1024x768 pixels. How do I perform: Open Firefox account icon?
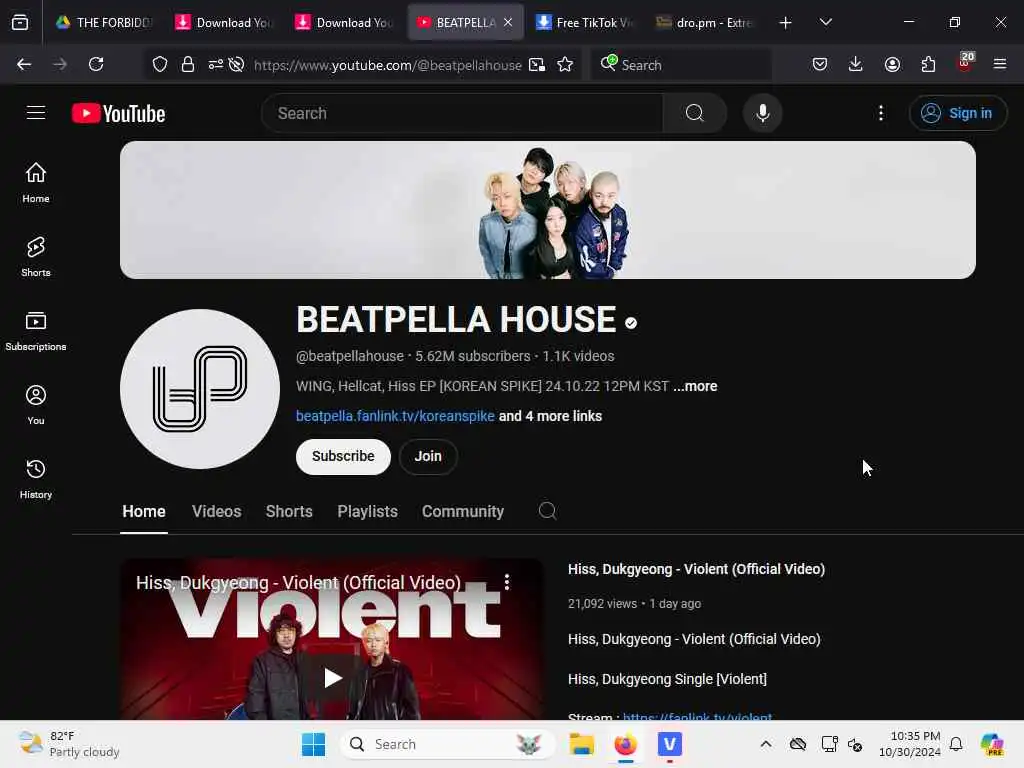click(892, 64)
